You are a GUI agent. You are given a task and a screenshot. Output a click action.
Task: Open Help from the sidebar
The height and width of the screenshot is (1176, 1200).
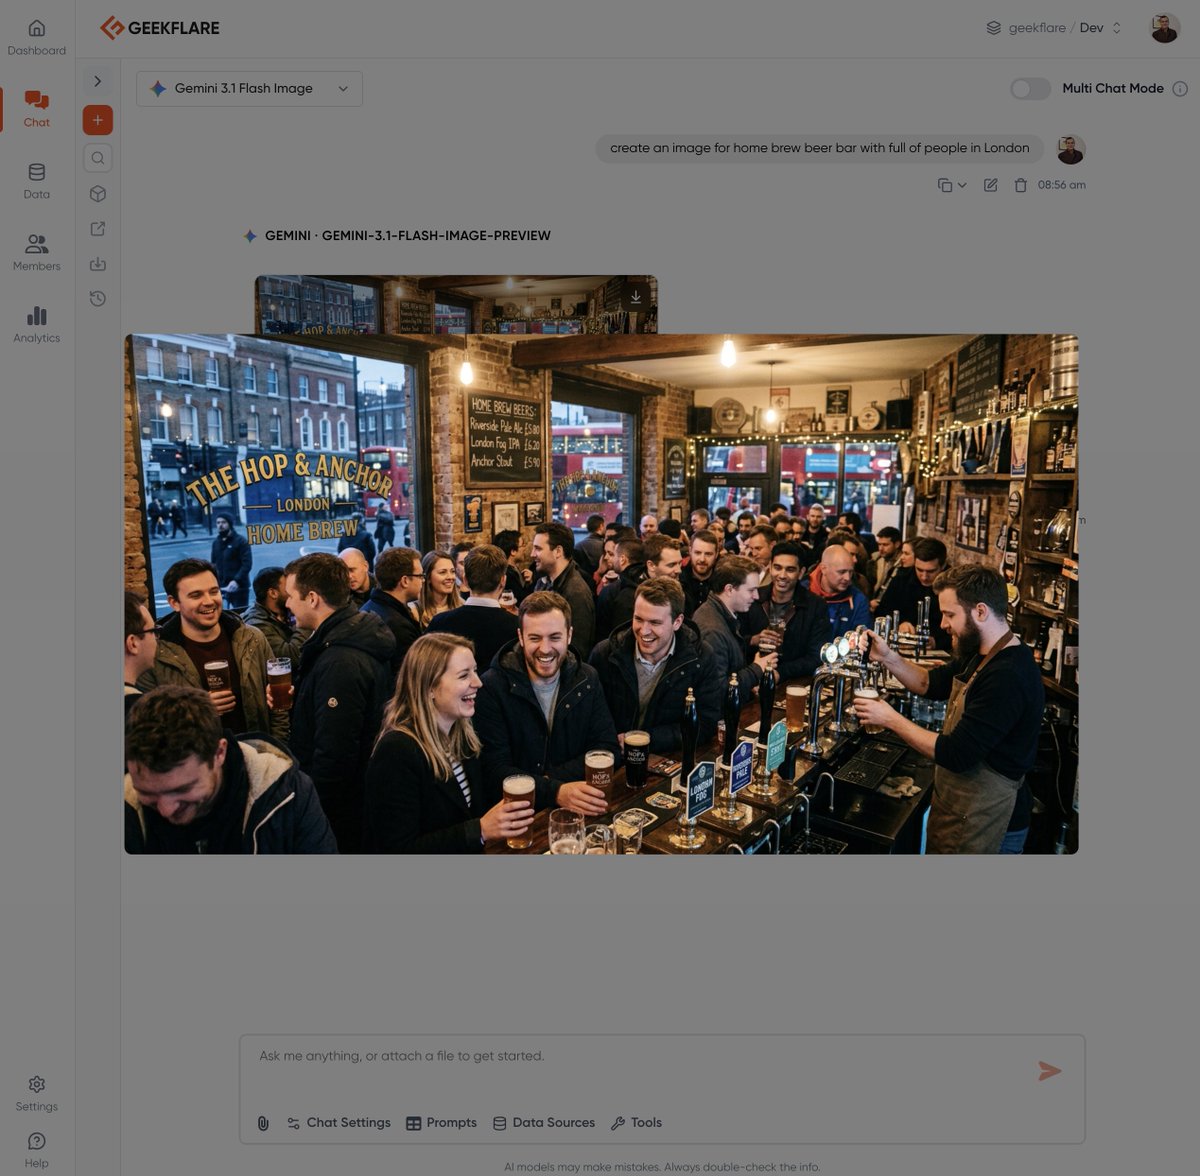click(37, 1150)
